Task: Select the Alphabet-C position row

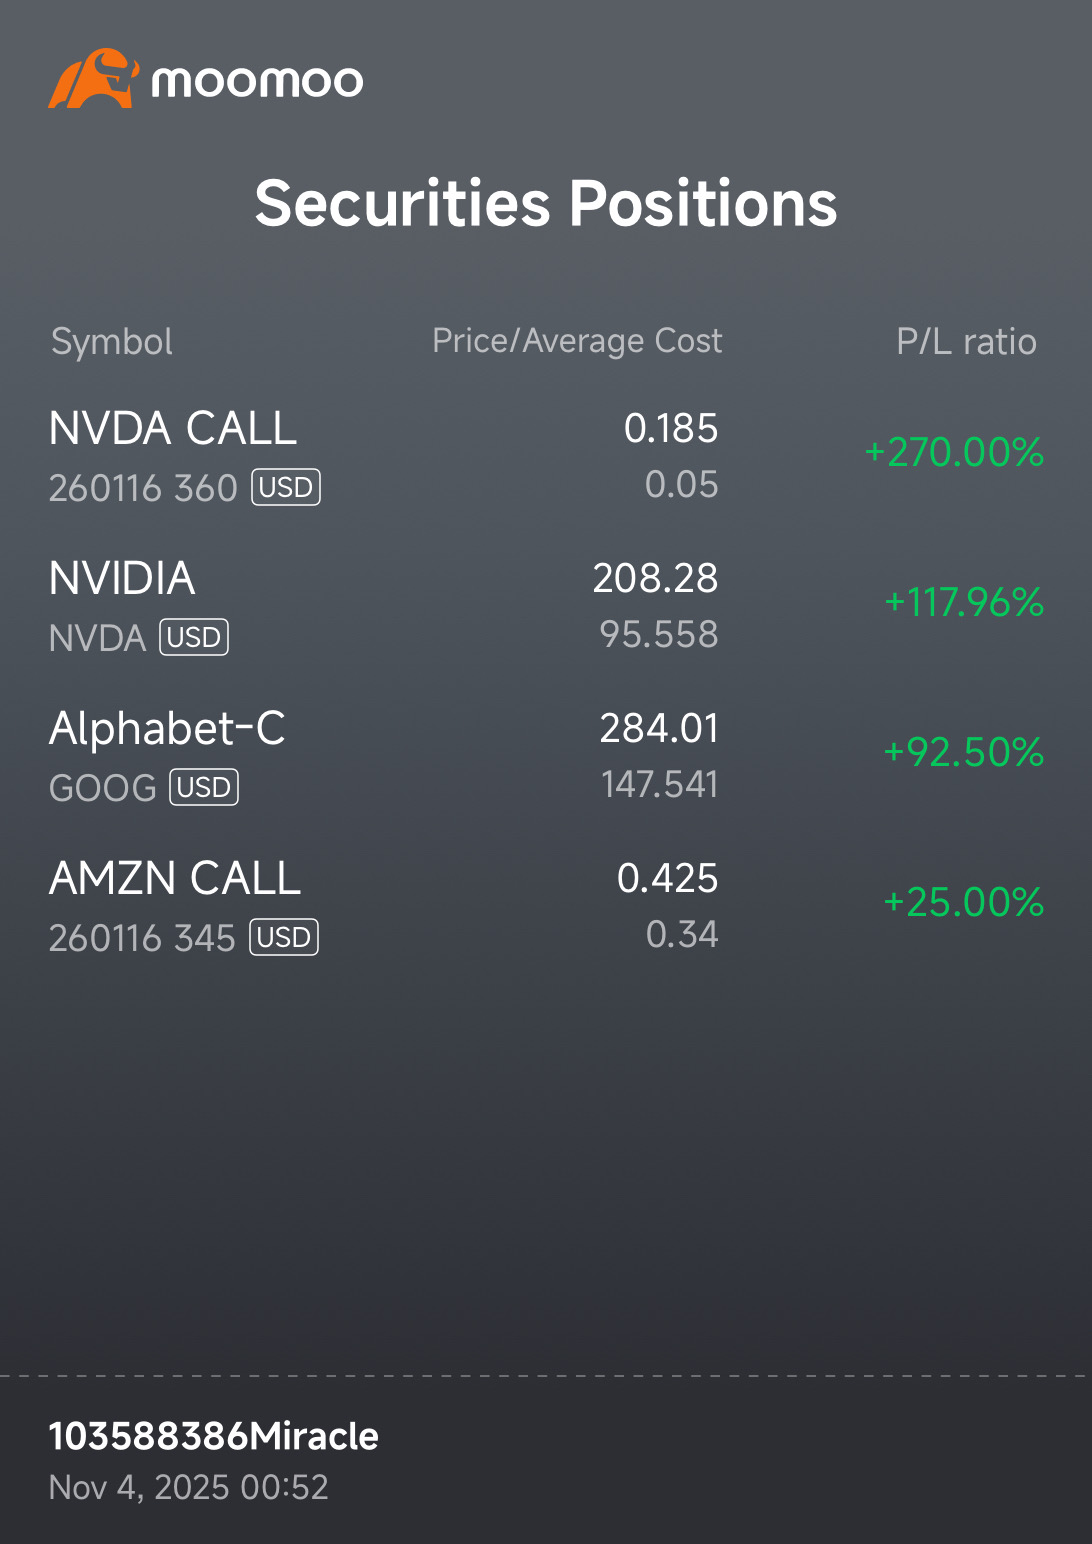Action: (x=167, y=729)
